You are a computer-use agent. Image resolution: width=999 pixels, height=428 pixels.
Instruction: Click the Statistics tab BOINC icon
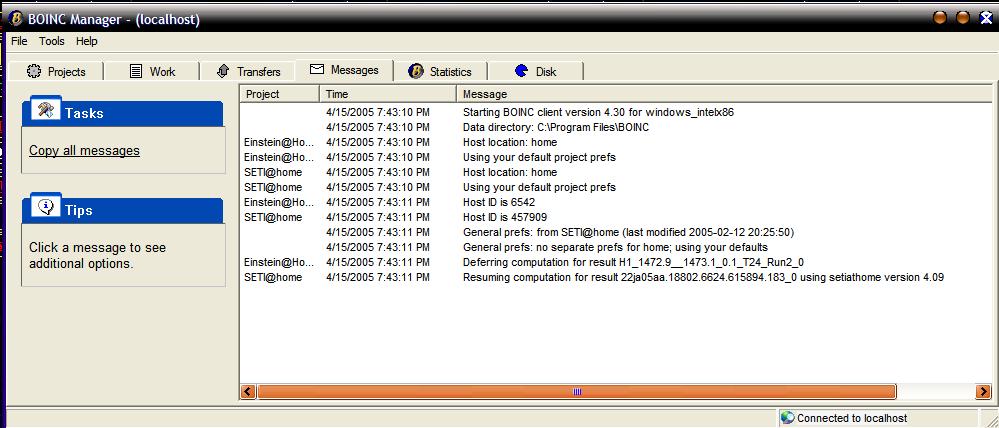[416, 71]
